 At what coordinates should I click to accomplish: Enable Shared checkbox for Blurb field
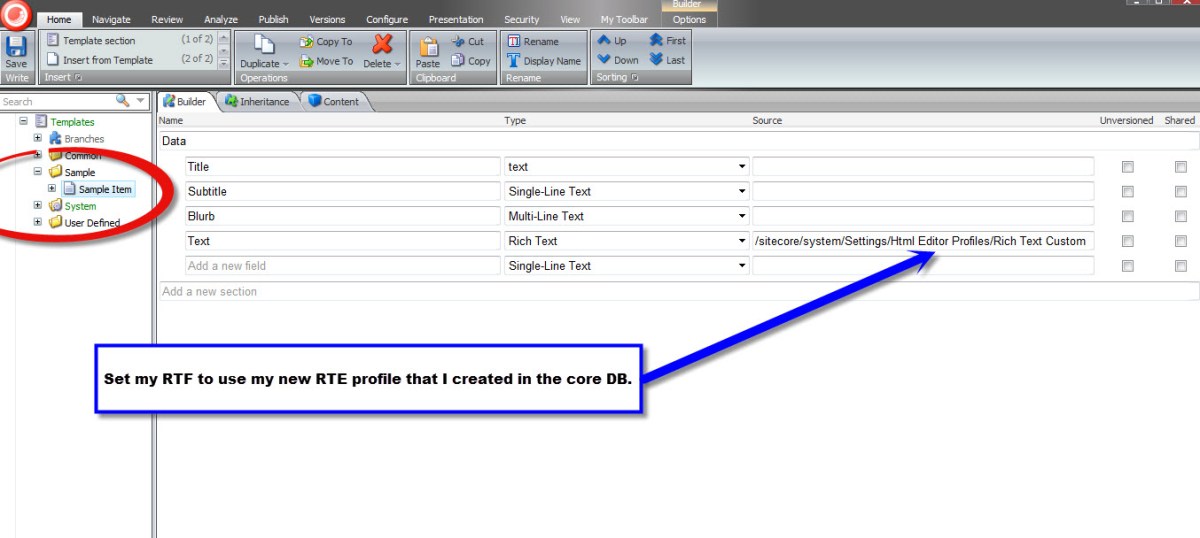coord(1181,216)
